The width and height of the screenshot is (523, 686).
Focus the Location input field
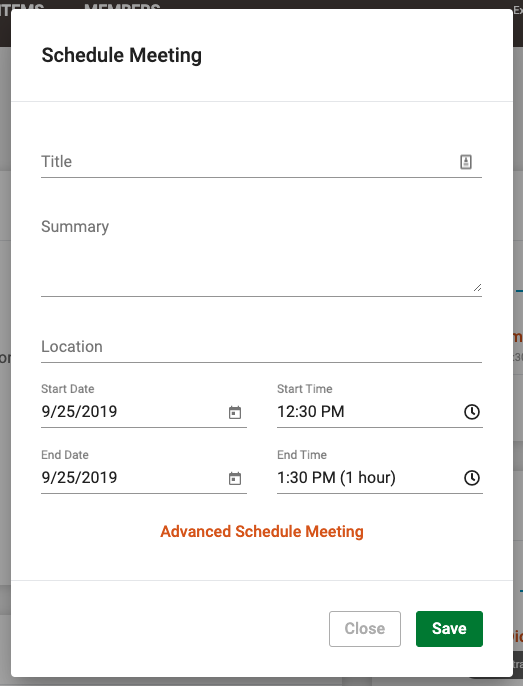(261, 347)
